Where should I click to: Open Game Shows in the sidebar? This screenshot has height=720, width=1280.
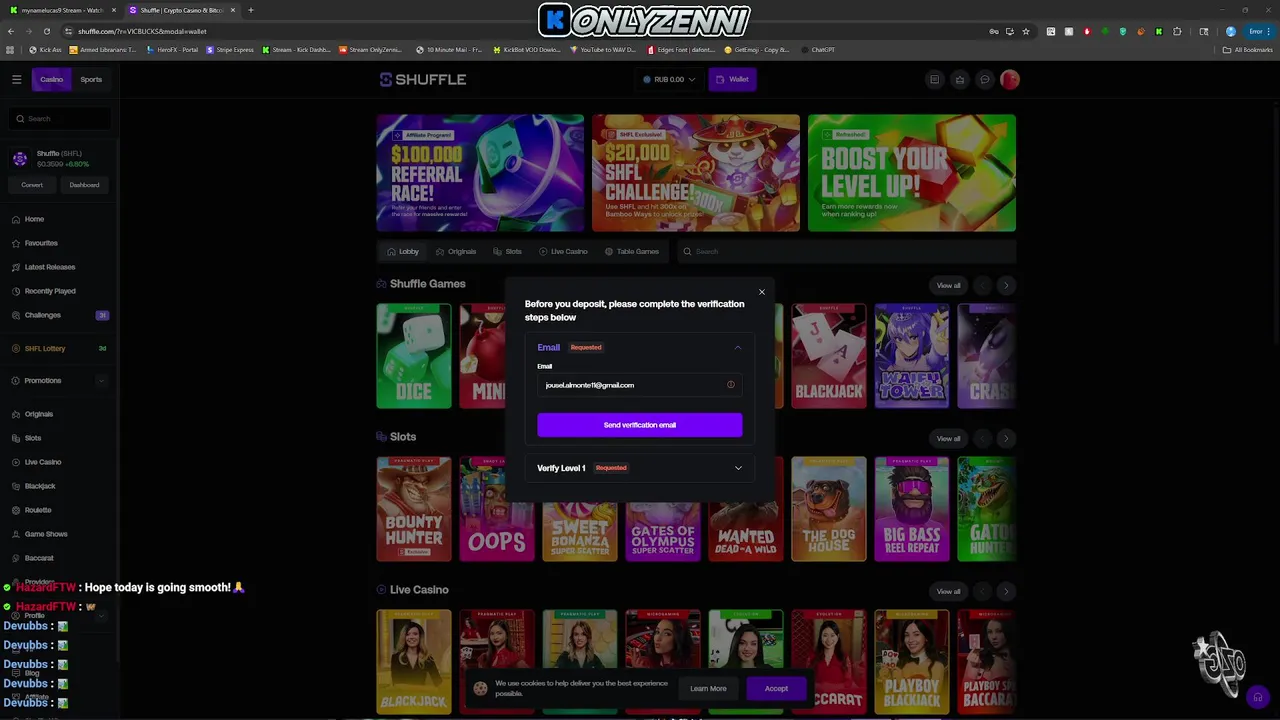pyautogui.click(x=46, y=534)
